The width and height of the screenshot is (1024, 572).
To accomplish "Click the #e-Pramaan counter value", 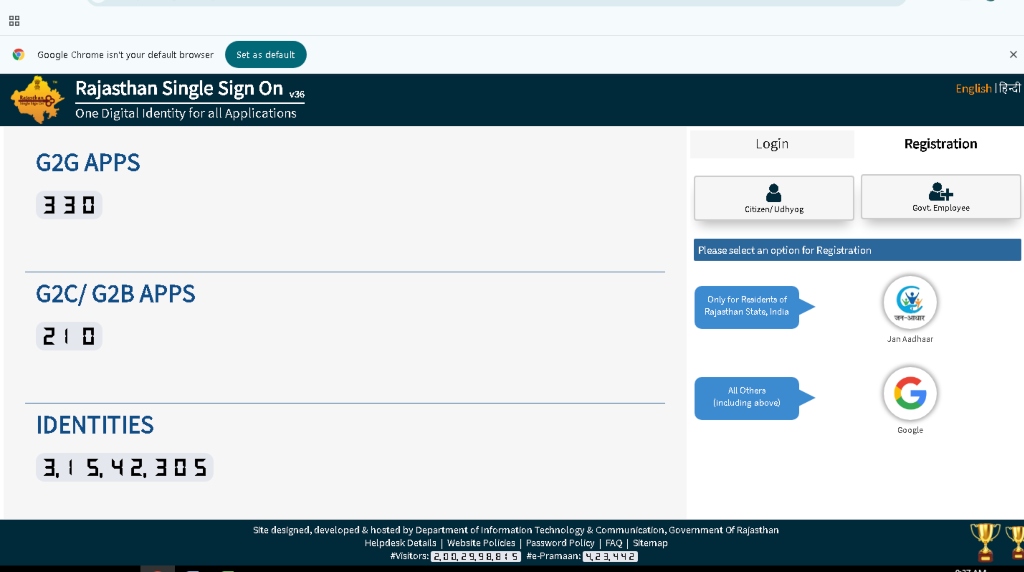I will pos(610,556).
